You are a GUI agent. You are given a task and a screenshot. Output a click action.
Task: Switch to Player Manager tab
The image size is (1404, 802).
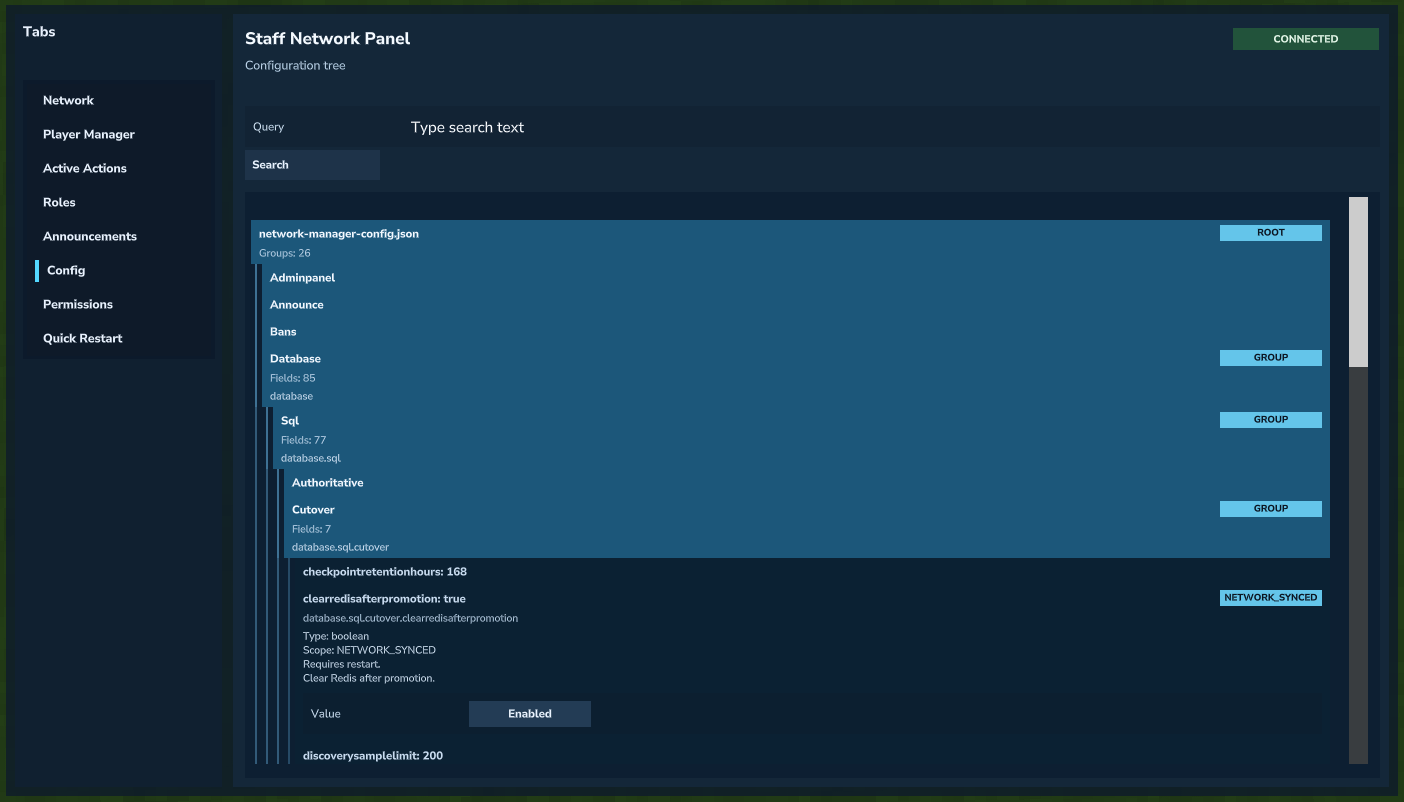(x=89, y=135)
